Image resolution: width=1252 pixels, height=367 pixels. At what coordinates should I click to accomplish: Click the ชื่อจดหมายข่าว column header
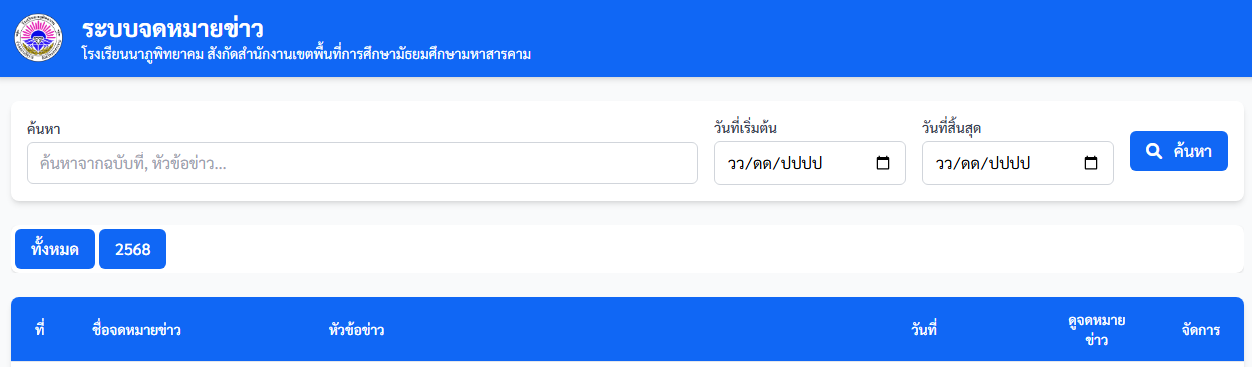coord(136,329)
